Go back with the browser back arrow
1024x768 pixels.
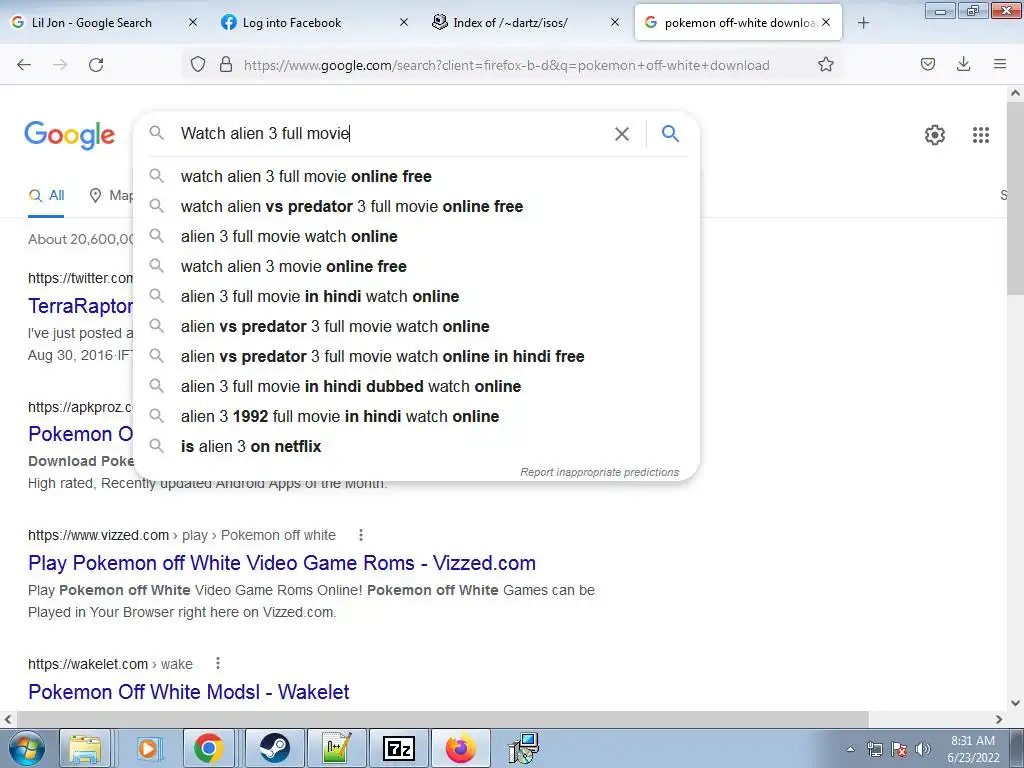coord(24,65)
